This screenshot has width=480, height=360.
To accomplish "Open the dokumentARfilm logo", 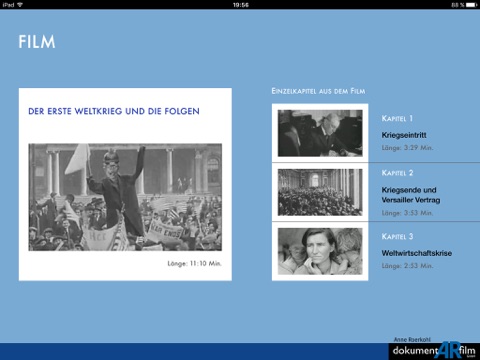I will (434, 351).
